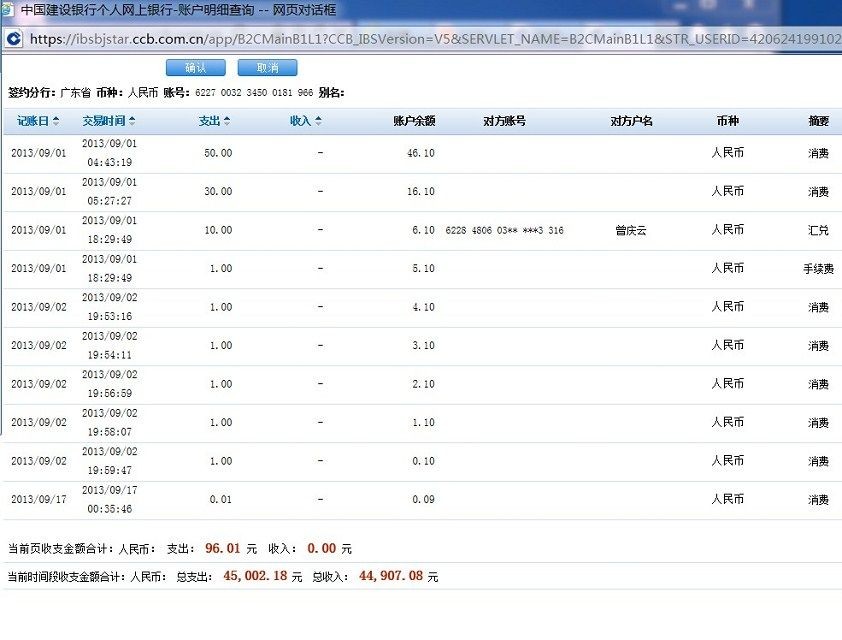Click the CCB site icon beside URL
This screenshot has width=842, height=640.
click(14, 38)
